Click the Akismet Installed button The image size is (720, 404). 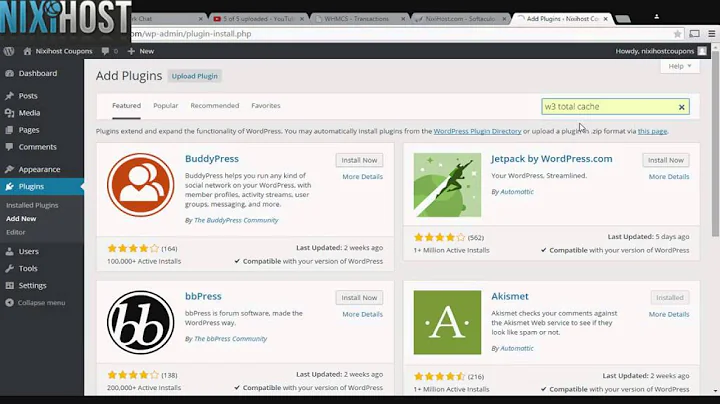click(669, 298)
